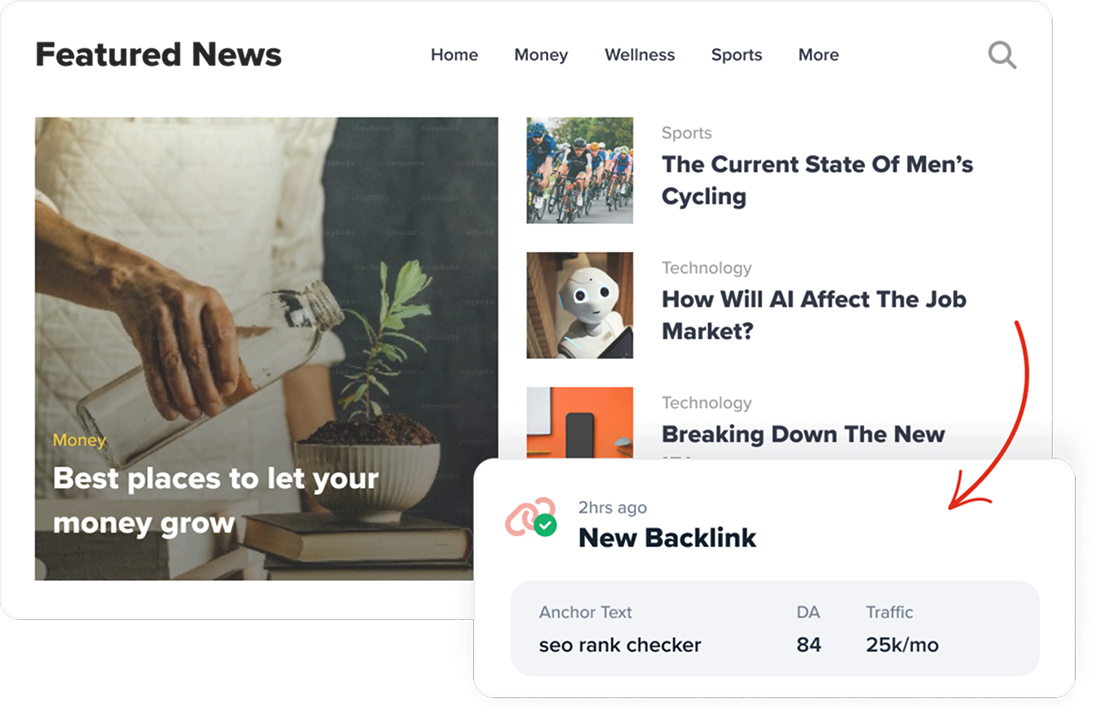Select the Sports category label above cycling
This screenshot has width=1096, height=712.
686,133
